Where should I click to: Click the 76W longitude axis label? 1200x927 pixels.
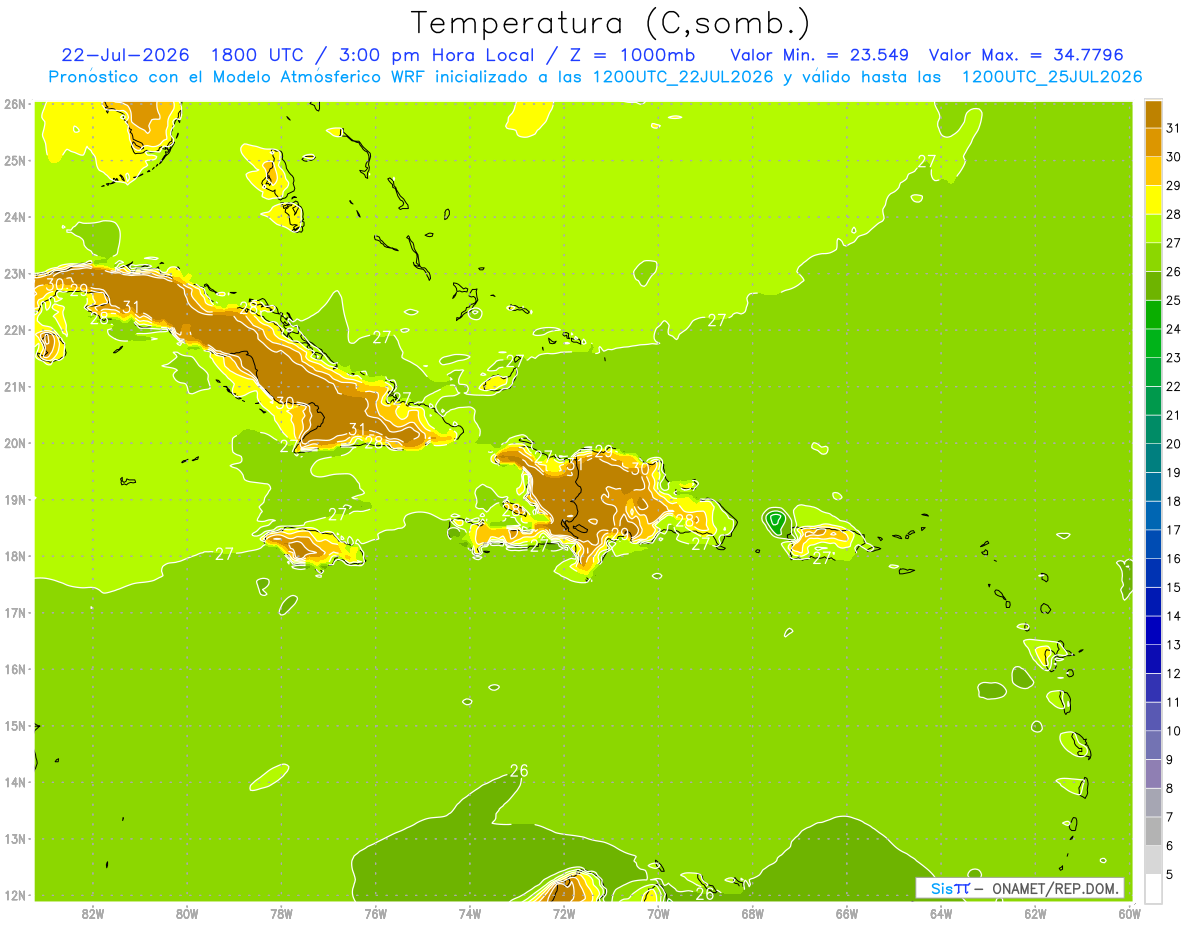[375, 913]
